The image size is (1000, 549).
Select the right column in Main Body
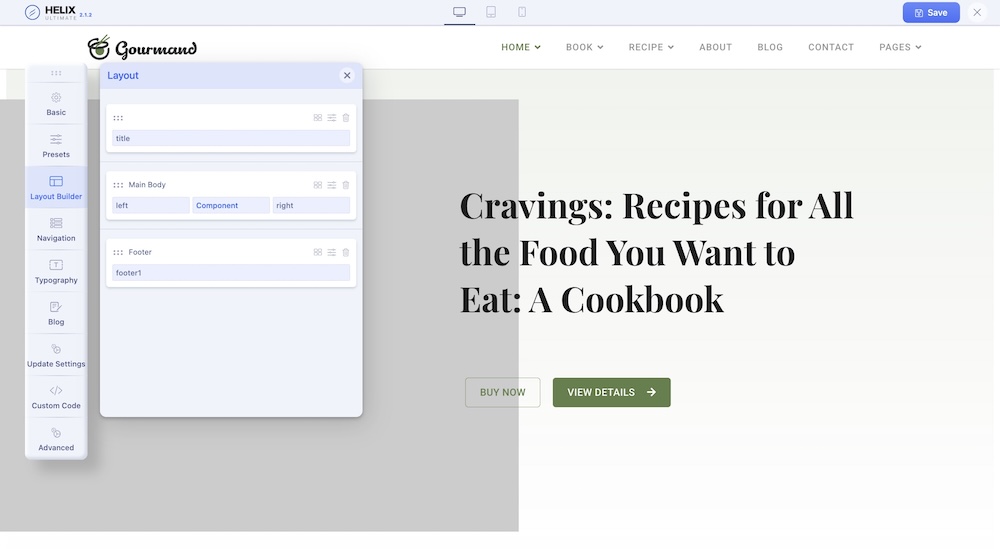pyautogui.click(x=311, y=205)
